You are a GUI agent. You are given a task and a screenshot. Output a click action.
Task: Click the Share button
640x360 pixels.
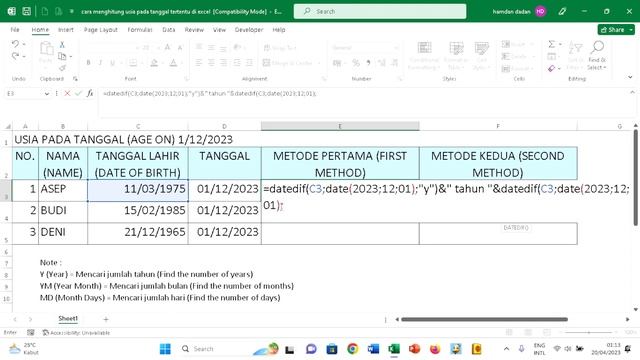click(613, 30)
